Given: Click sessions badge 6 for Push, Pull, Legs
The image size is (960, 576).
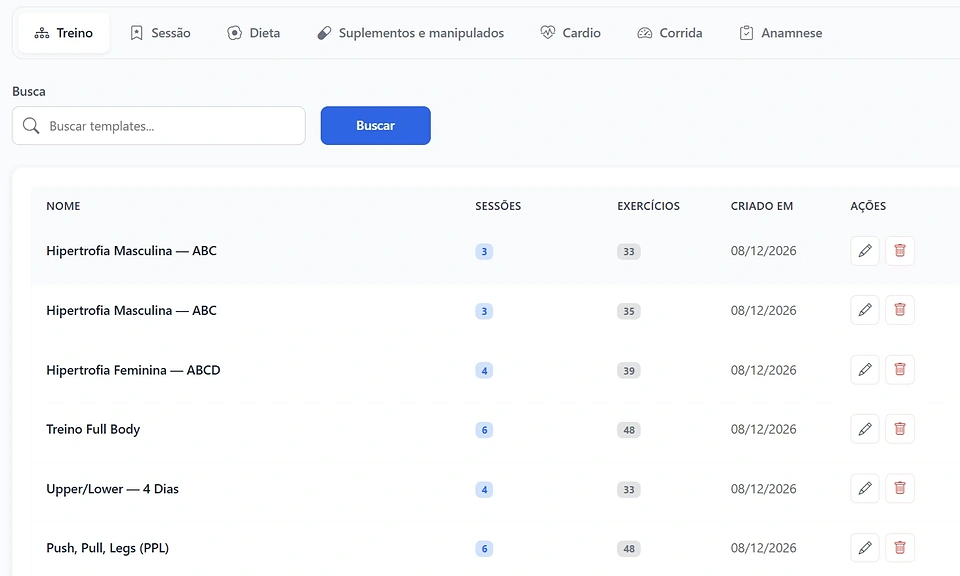Looking at the screenshot, I should point(484,548).
